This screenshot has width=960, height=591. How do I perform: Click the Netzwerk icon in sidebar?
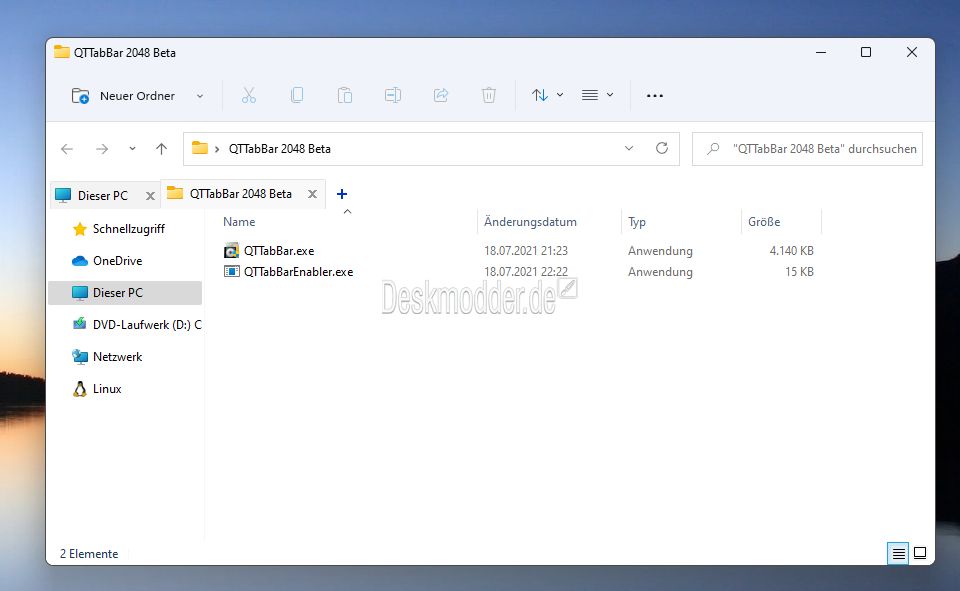[80, 356]
